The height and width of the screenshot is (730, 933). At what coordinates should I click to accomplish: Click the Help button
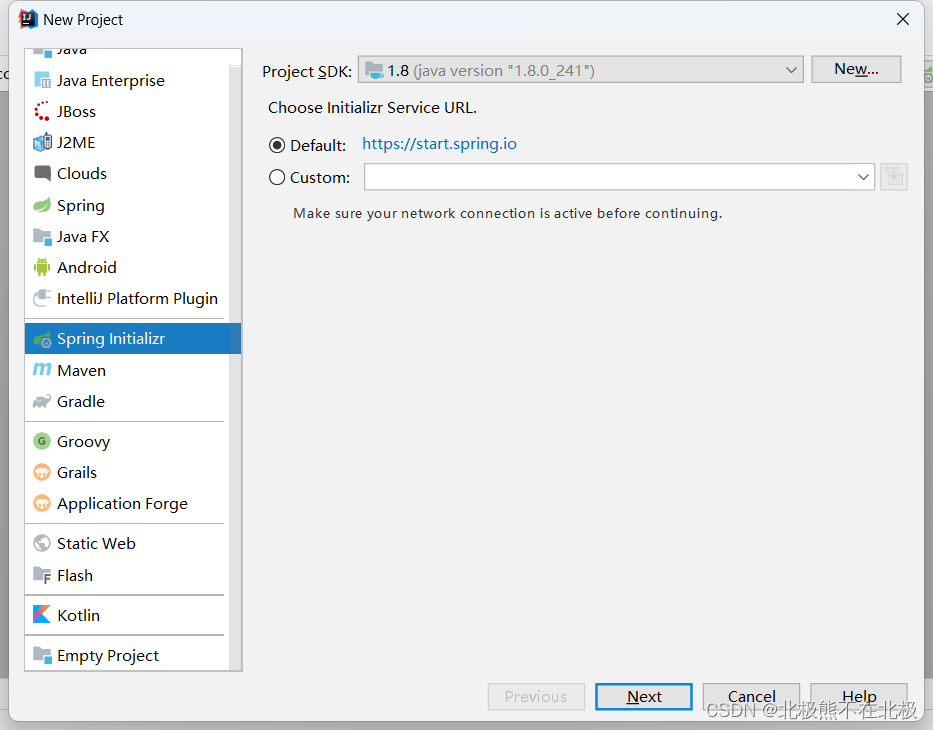tap(859, 696)
